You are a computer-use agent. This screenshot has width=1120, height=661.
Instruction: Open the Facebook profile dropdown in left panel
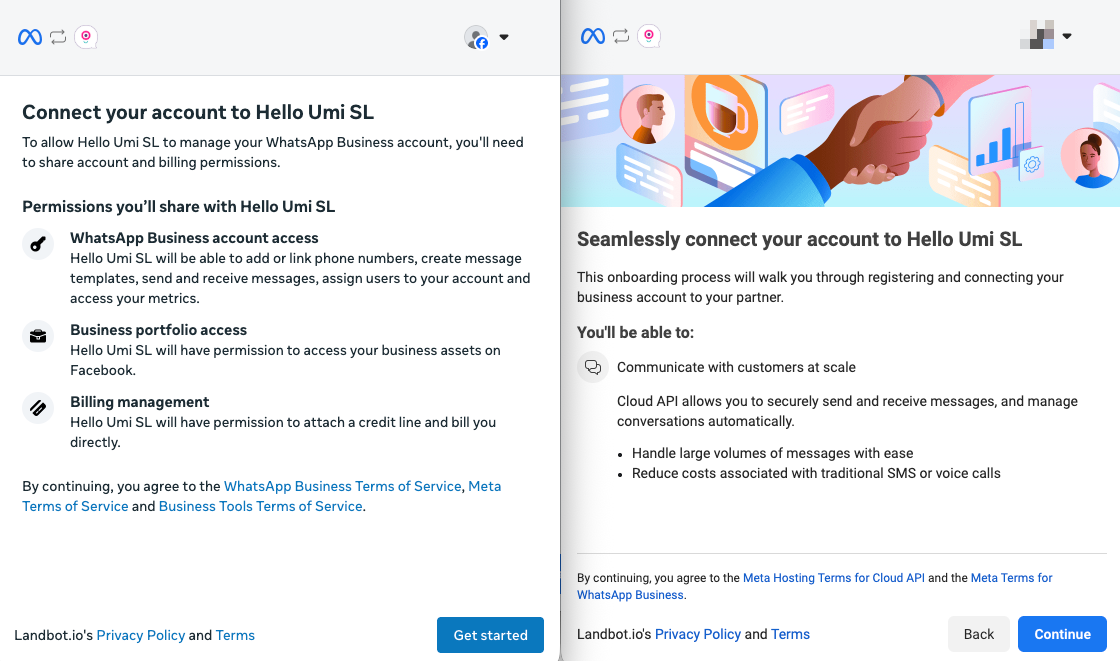tap(487, 38)
